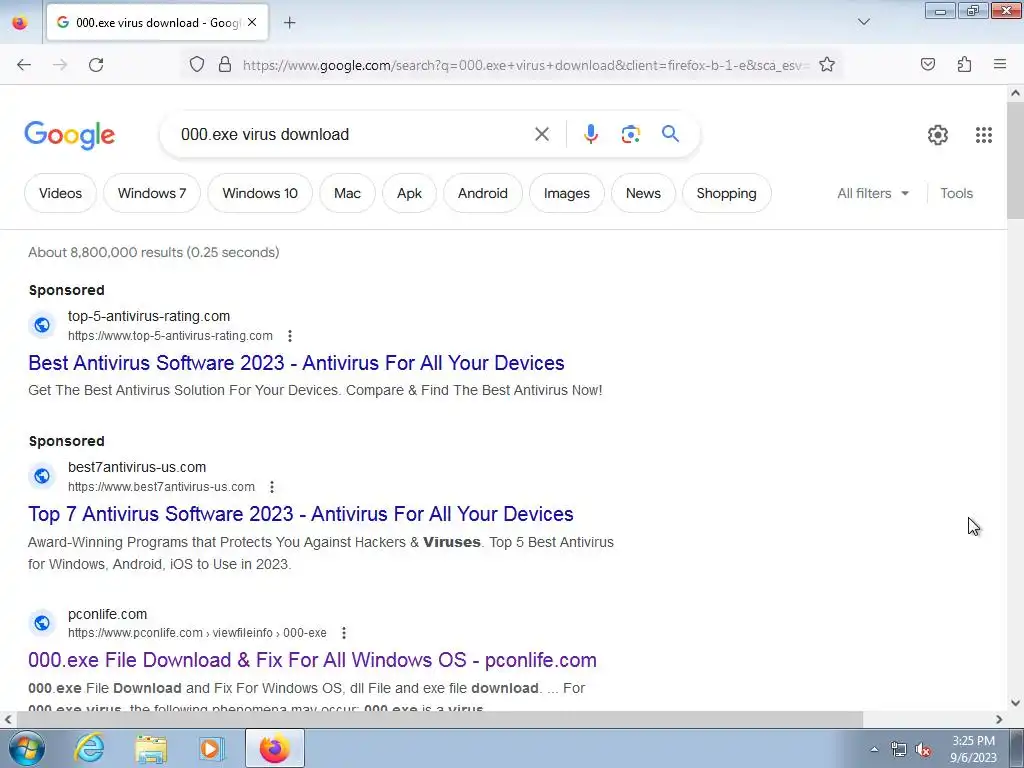The height and width of the screenshot is (768, 1024).
Task: Submit search with the magnifying glass icon
Action: click(x=670, y=134)
